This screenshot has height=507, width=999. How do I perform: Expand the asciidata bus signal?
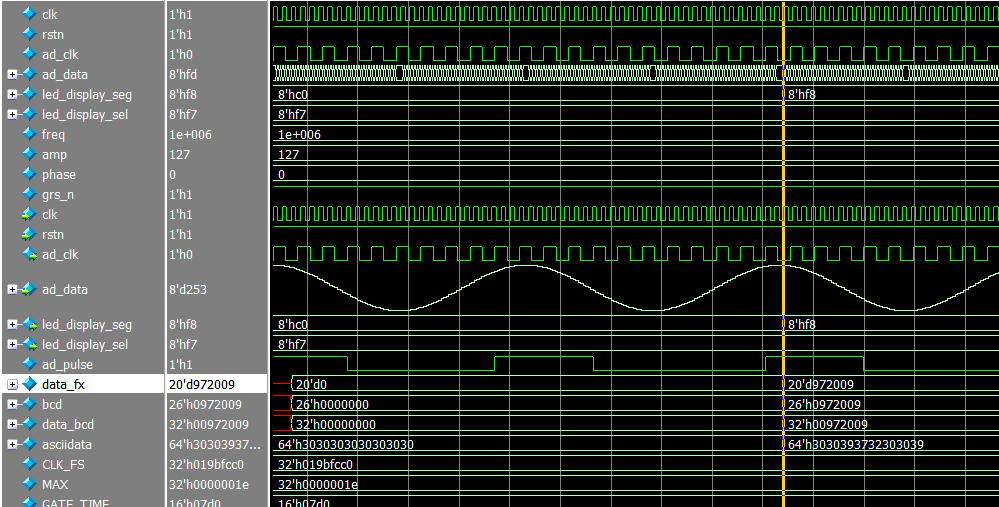click(12, 444)
